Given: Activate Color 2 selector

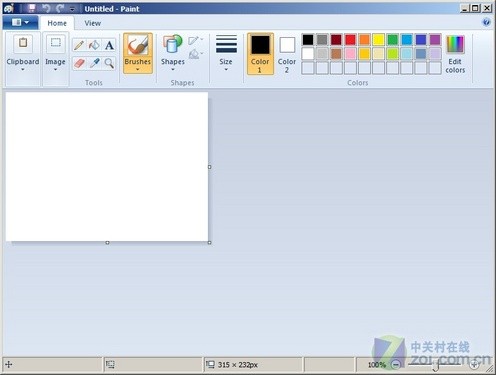Looking at the screenshot, I should pyautogui.click(x=287, y=53).
